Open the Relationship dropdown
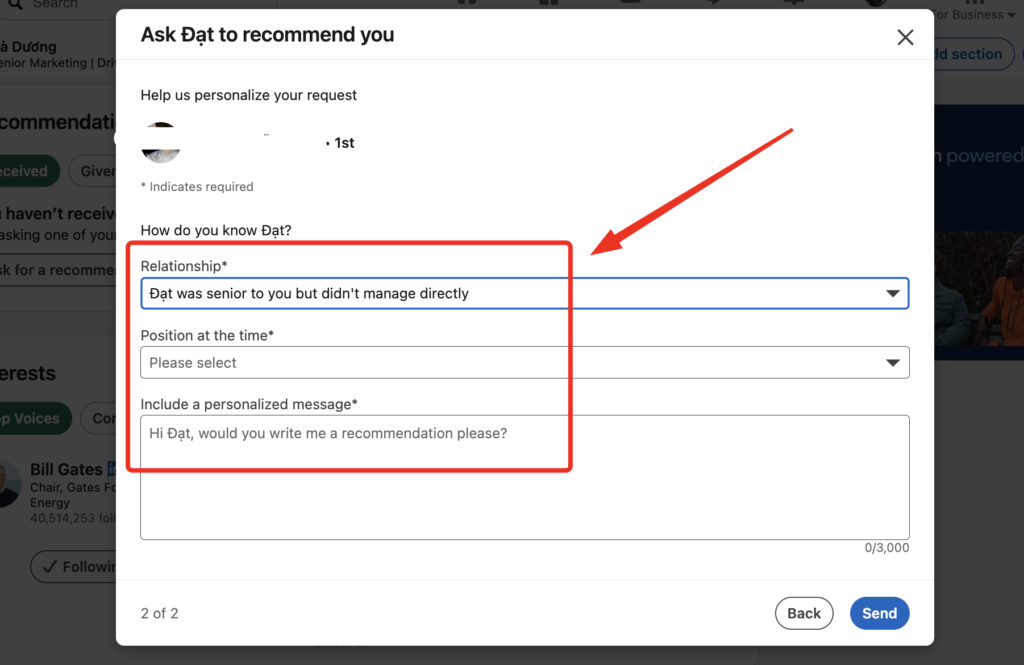1024x665 pixels. tap(524, 293)
